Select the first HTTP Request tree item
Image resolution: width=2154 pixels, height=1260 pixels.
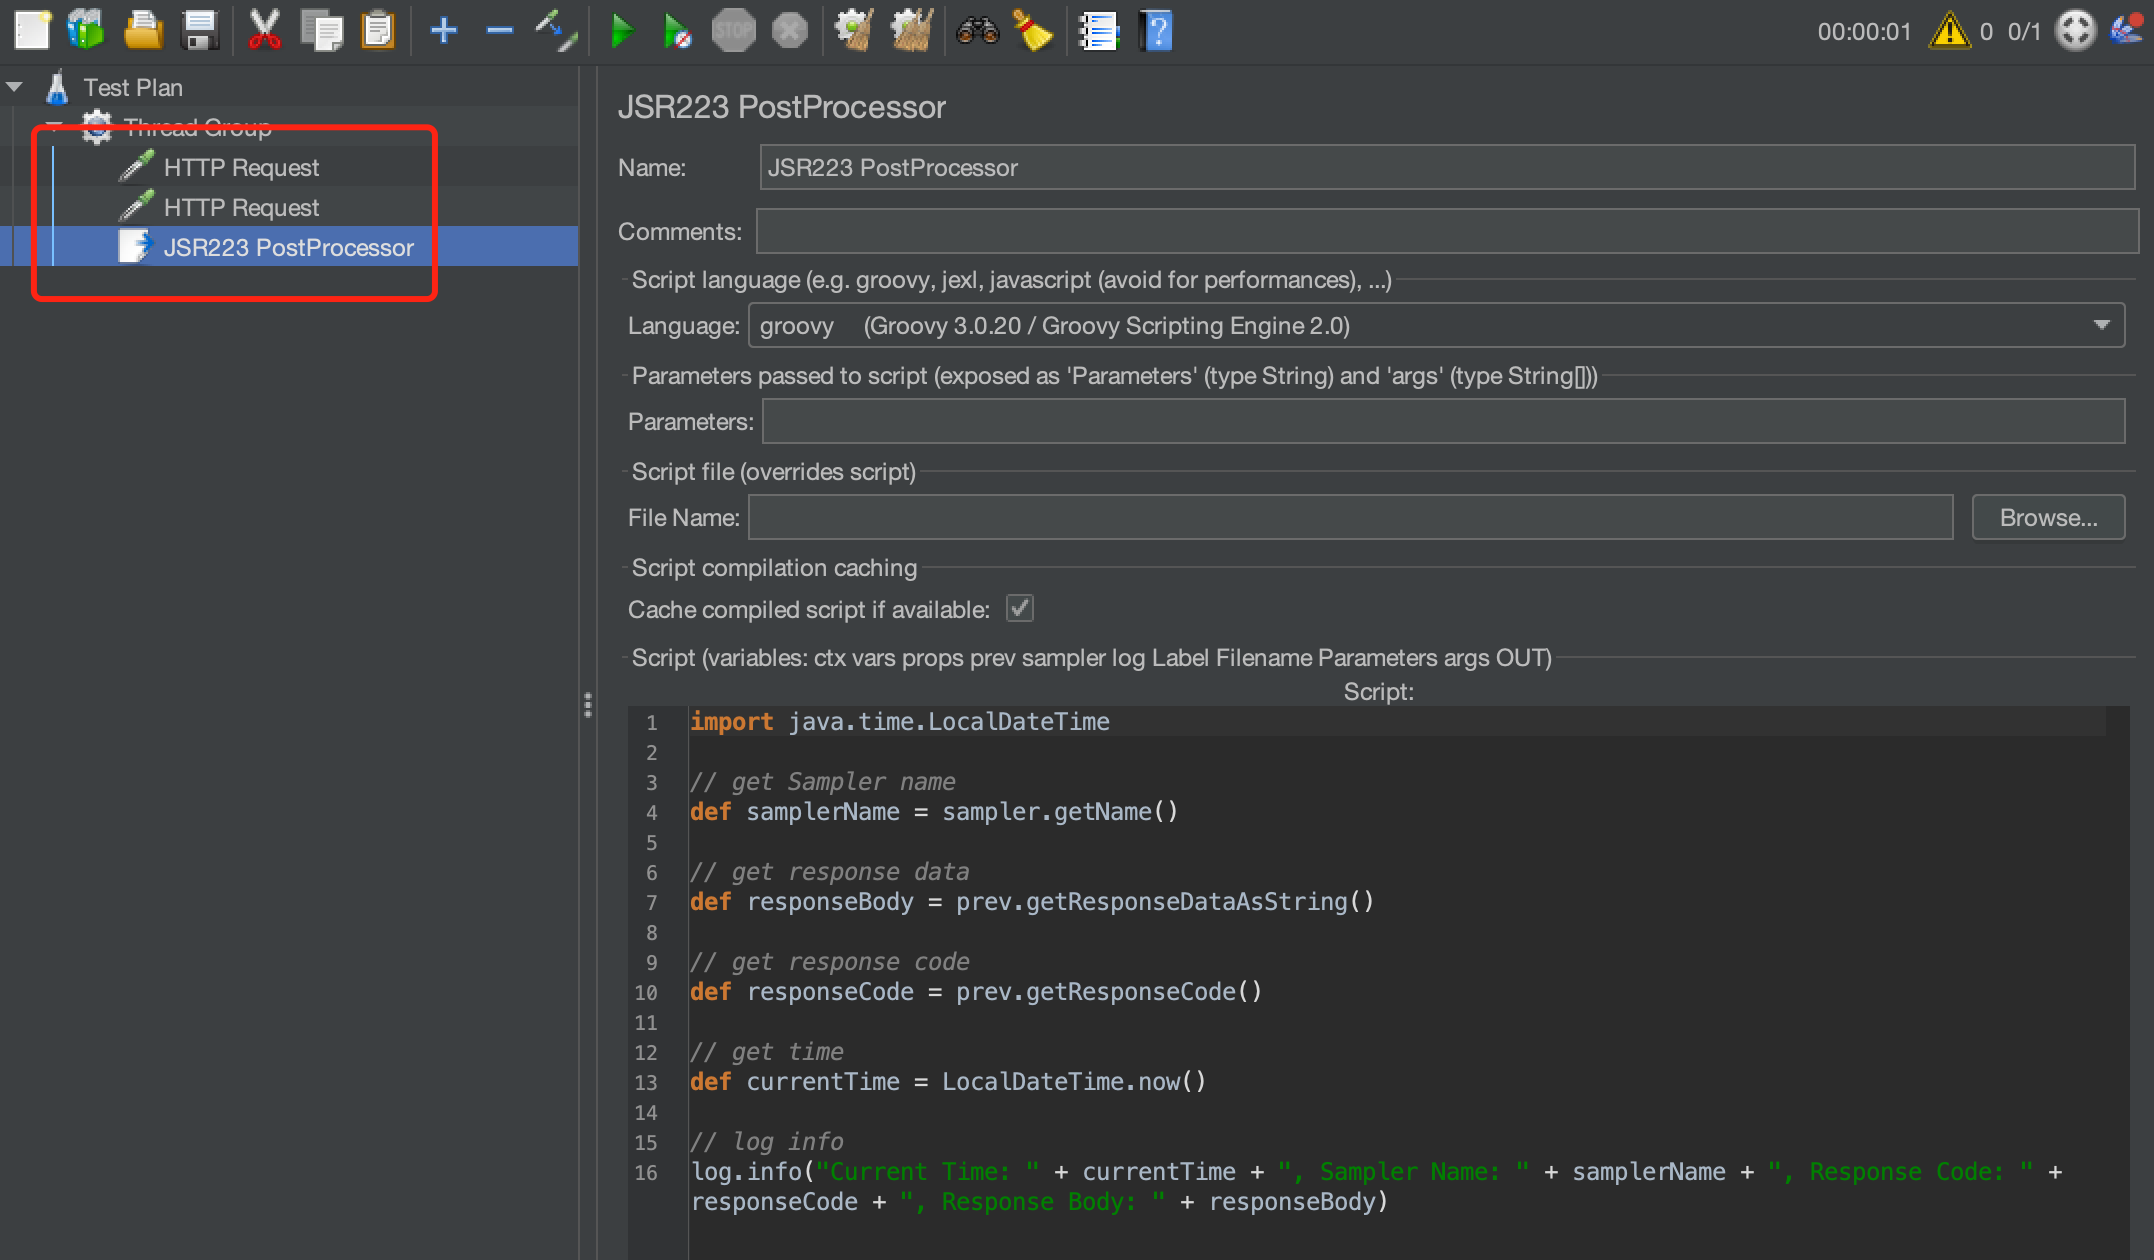[241, 167]
